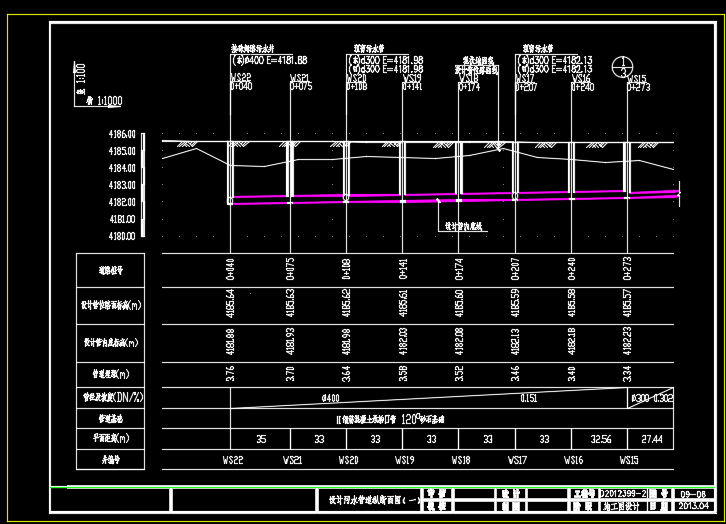The image size is (726, 524).
Task: Click the road surface elevation value 4185.59
Action: [515, 303]
